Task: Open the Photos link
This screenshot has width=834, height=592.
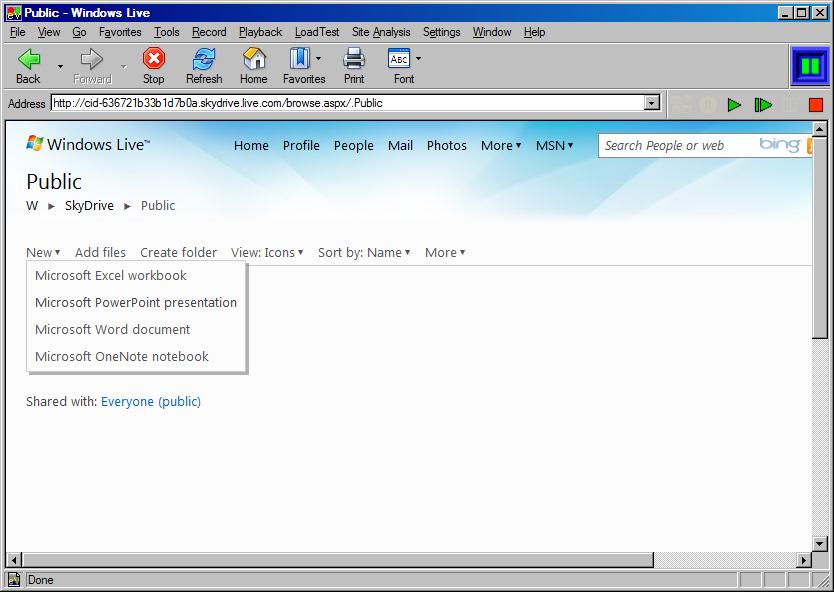Action: point(447,146)
